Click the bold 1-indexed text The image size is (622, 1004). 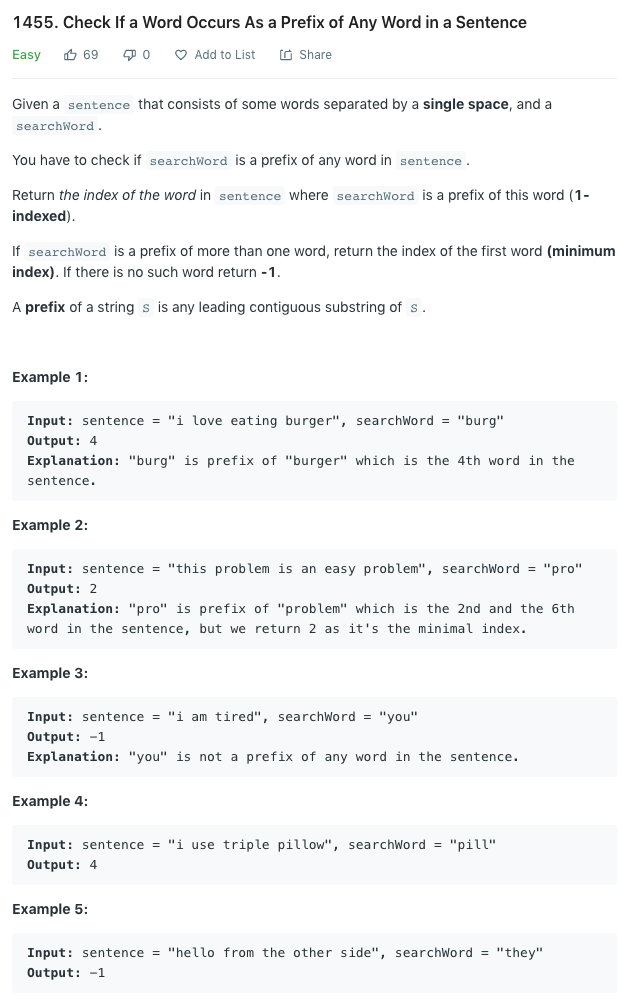[x=37, y=216]
